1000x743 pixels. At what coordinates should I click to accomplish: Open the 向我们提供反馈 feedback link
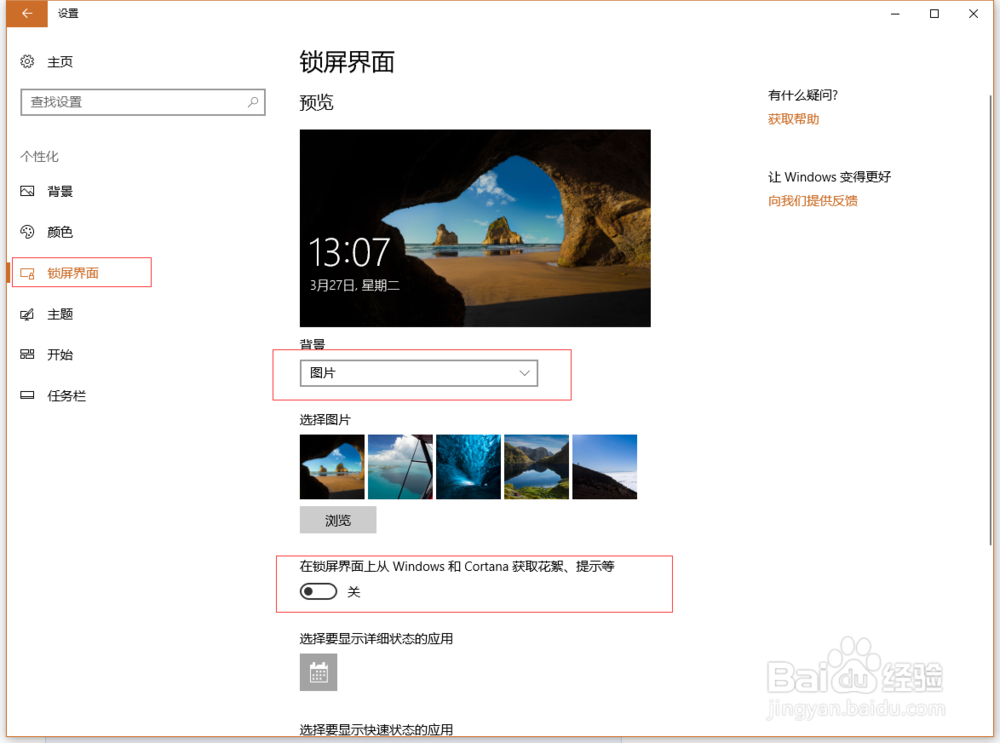pos(812,201)
